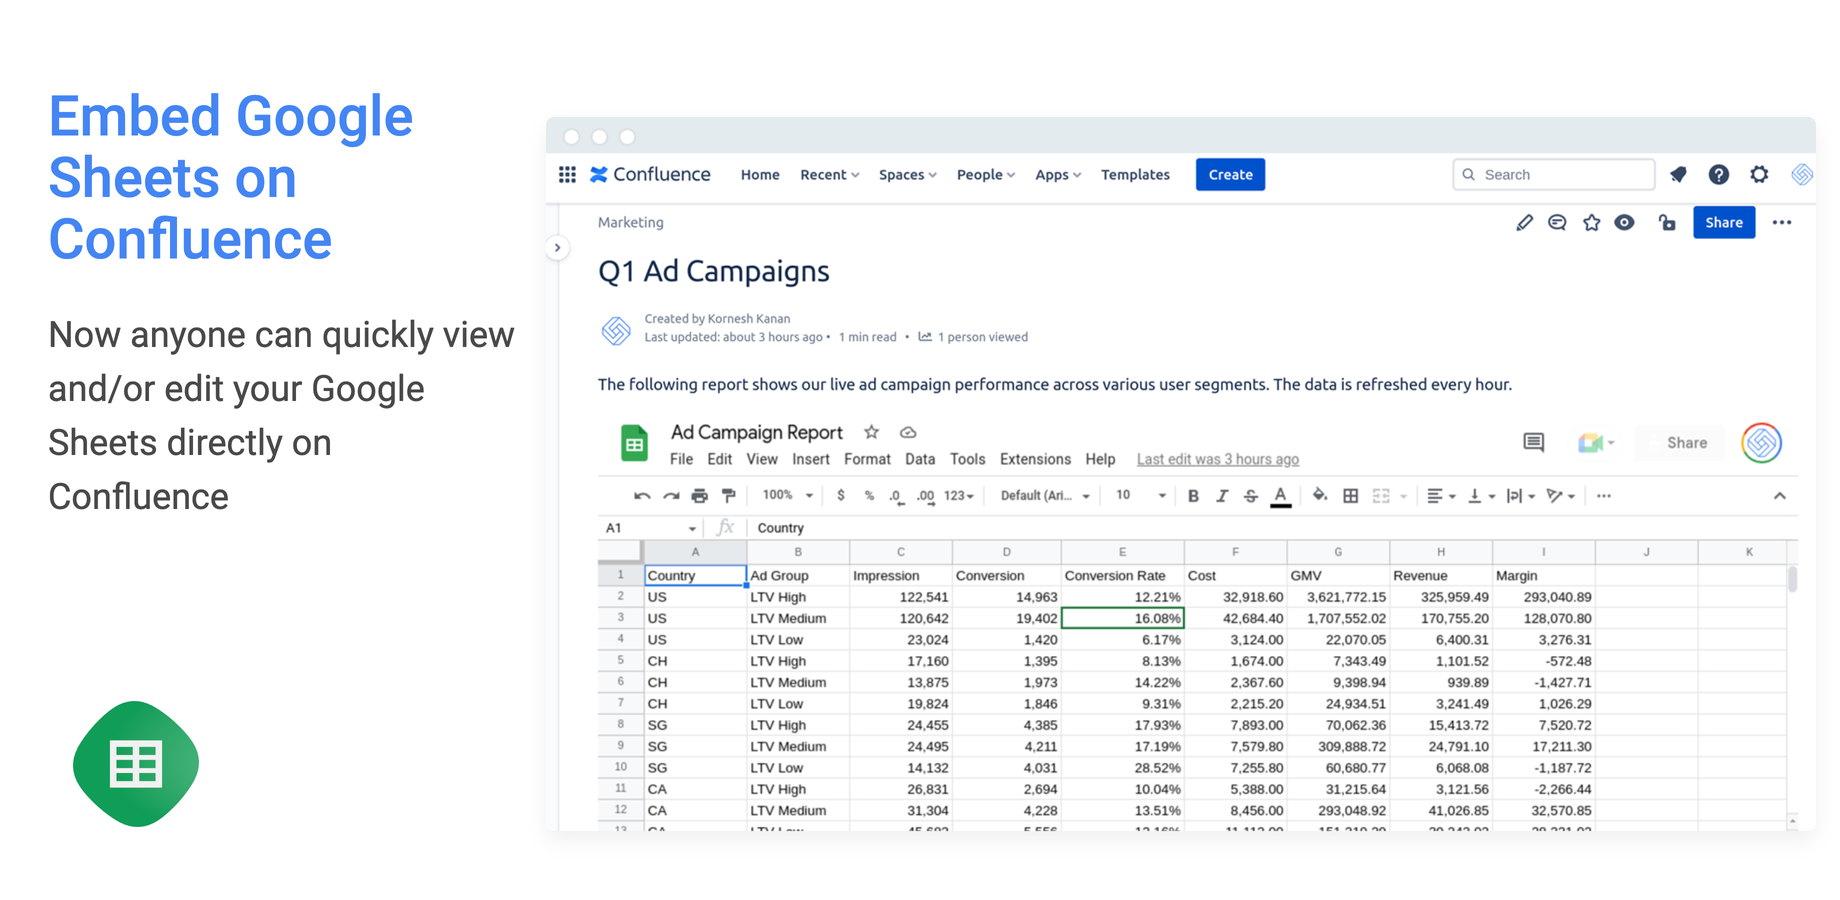Click the blue Create button
The image size is (1840, 900).
(x=1230, y=175)
